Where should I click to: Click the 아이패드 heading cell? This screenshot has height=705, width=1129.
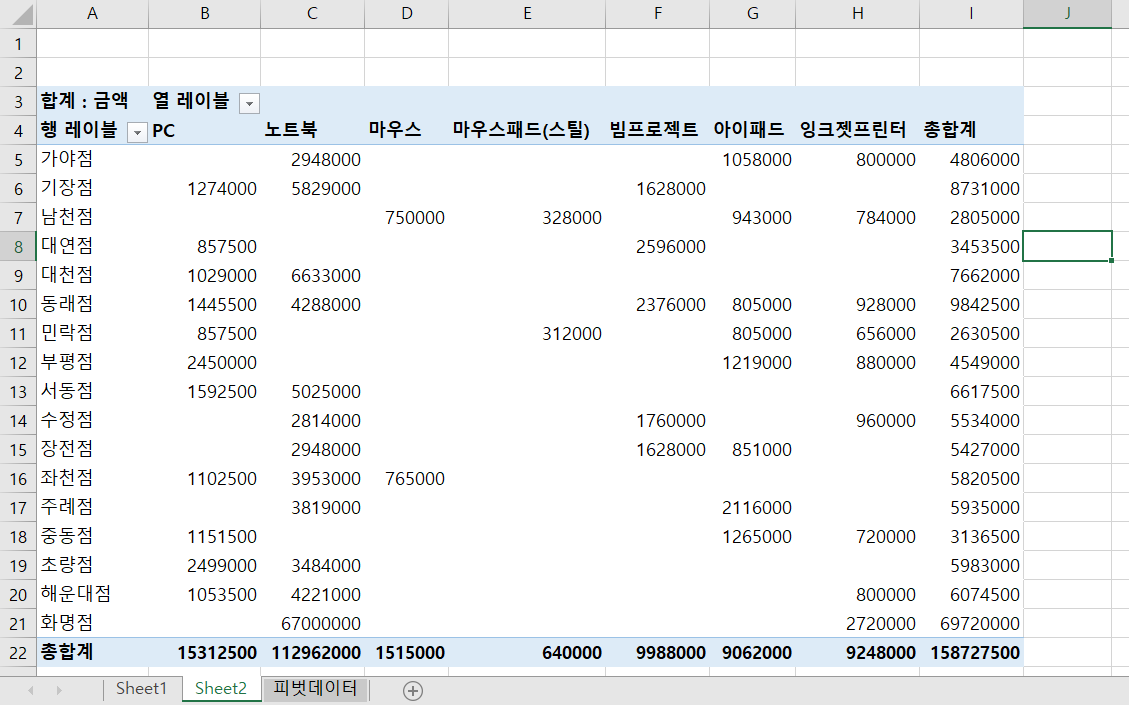[752, 130]
